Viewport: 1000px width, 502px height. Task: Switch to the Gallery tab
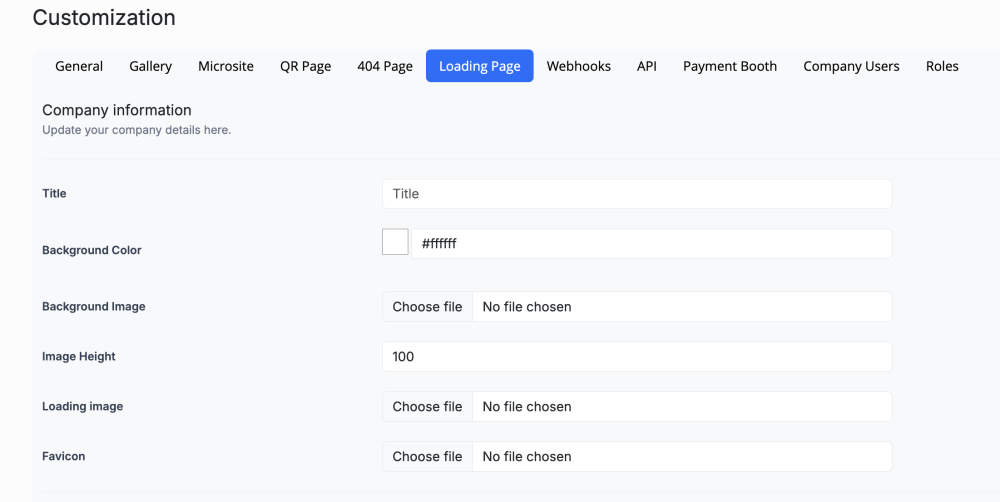click(150, 66)
